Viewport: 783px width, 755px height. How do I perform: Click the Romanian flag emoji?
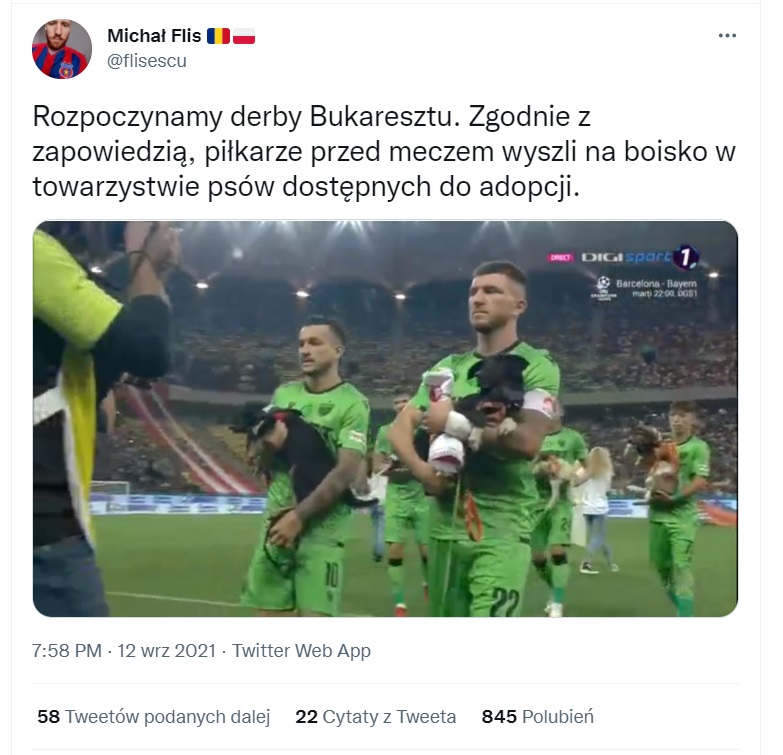tap(217, 36)
